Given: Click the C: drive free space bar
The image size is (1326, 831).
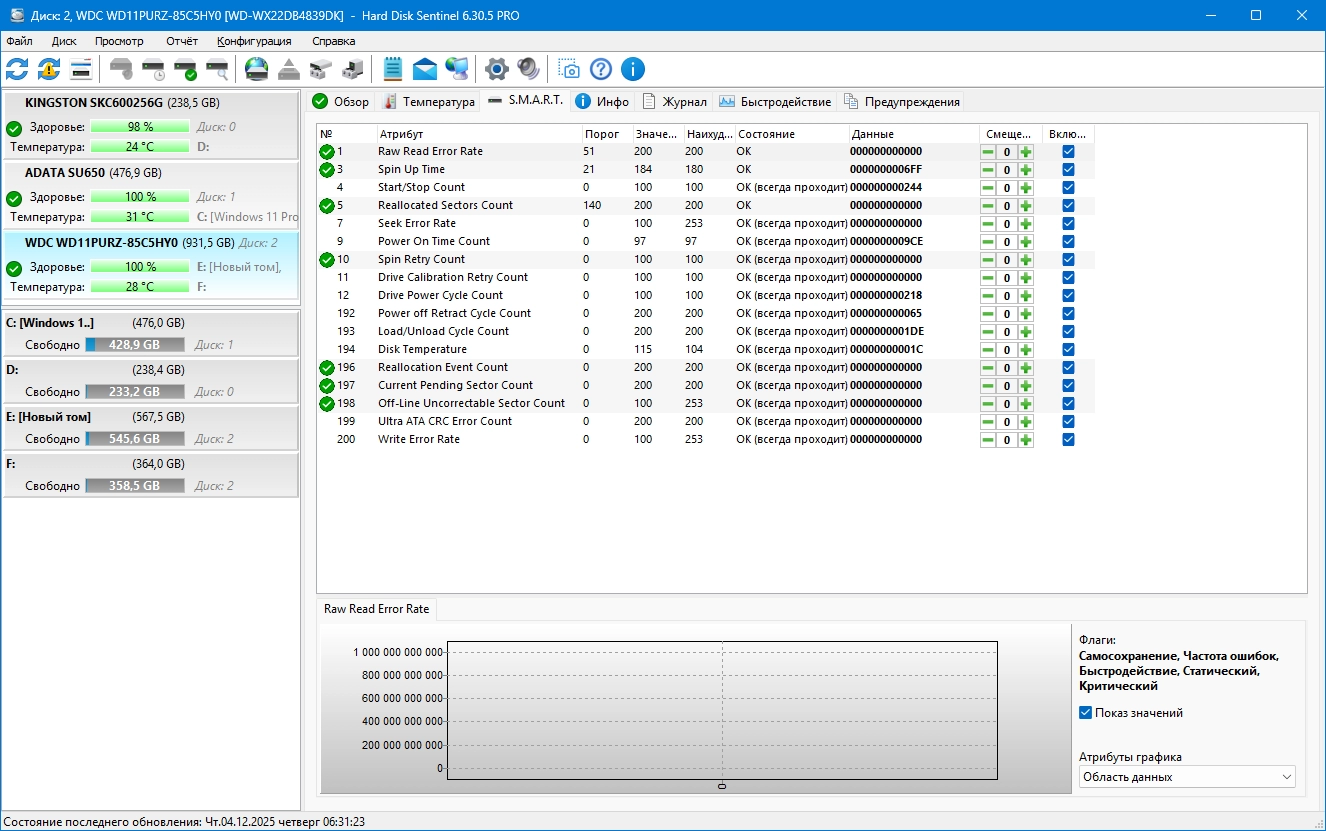Looking at the screenshot, I should (135, 345).
